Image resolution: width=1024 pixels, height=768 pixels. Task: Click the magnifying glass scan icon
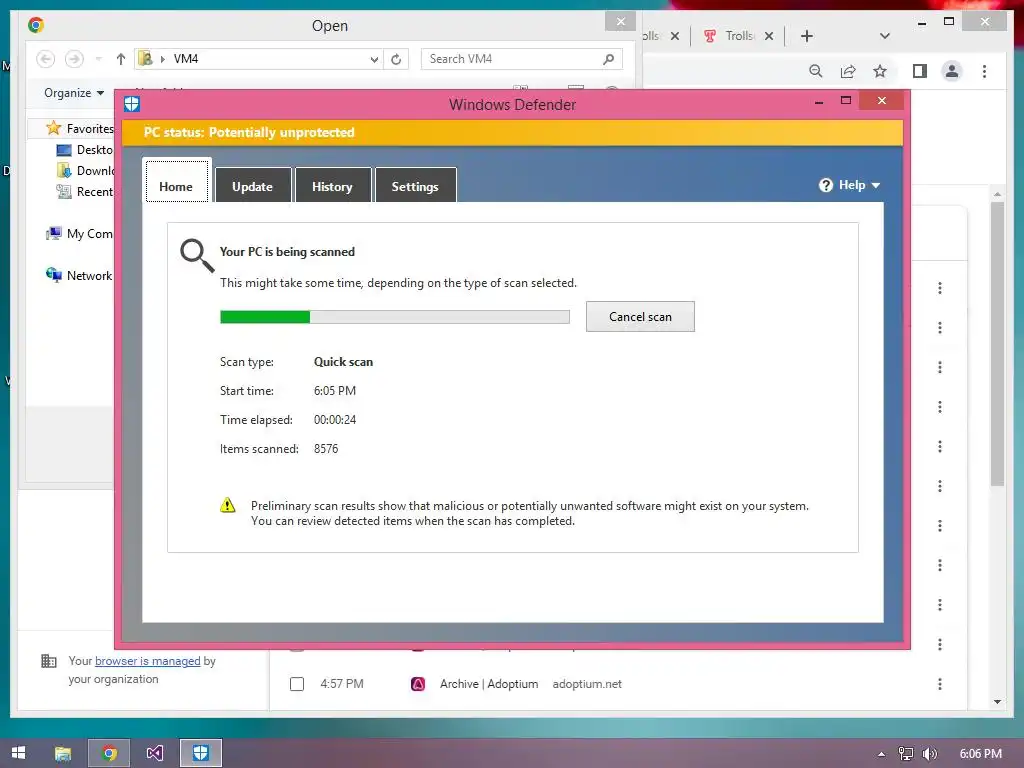(197, 255)
